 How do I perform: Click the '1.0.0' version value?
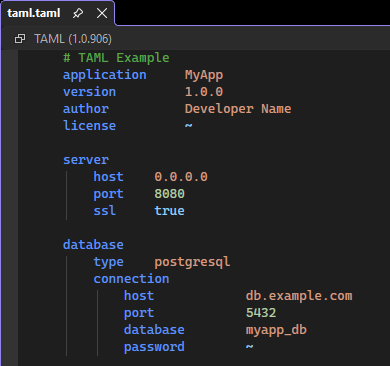[x=204, y=92]
